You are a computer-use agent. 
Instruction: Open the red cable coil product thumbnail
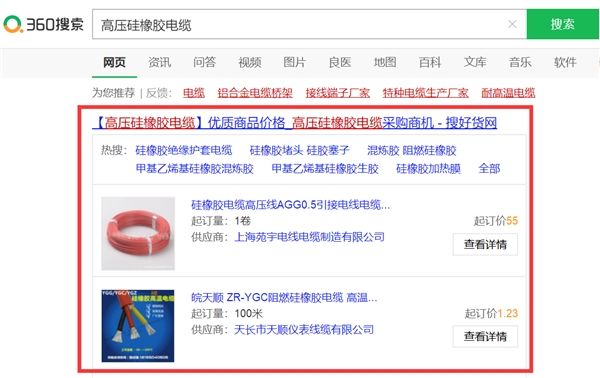point(138,233)
